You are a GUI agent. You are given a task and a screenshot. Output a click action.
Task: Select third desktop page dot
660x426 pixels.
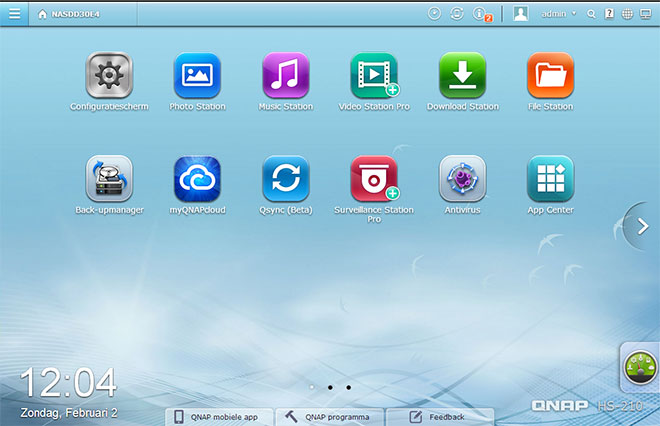coord(349,387)
